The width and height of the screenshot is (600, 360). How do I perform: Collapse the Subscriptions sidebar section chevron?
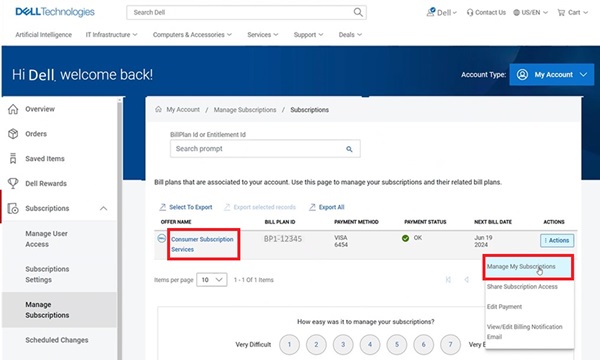coord(103,209)
